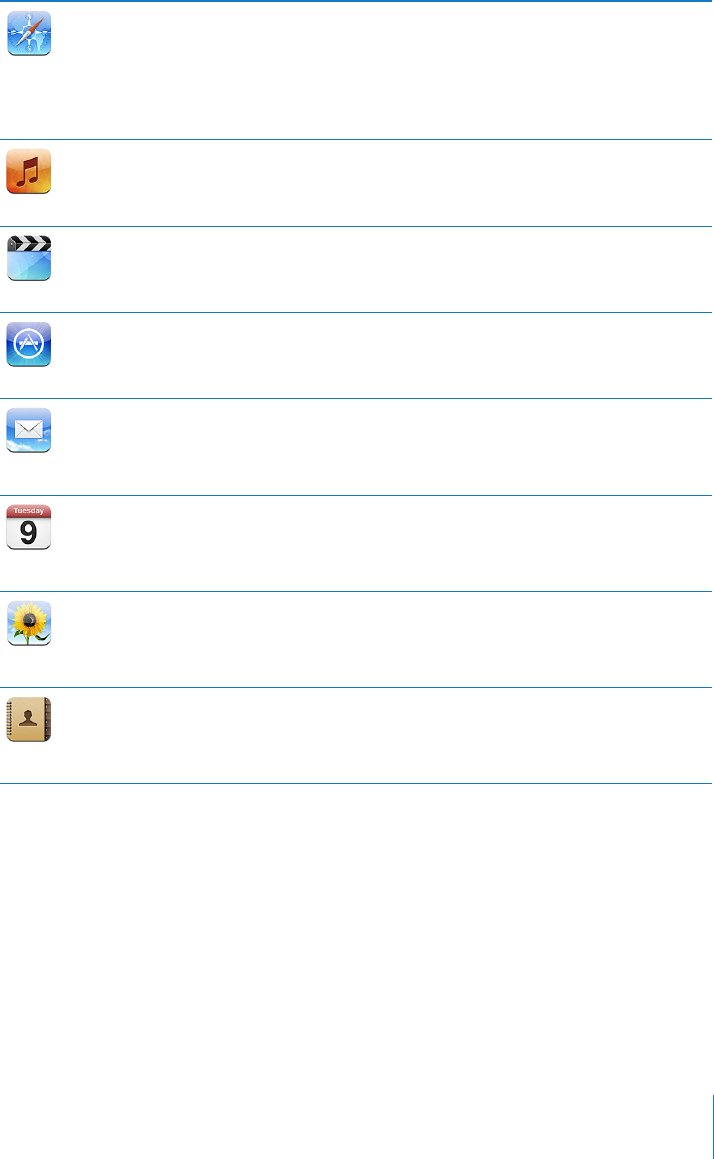Click the blue vertical bar at bottom-right edge
The width and height of the screenshot is (714, 1159).
pos(713,1126)
